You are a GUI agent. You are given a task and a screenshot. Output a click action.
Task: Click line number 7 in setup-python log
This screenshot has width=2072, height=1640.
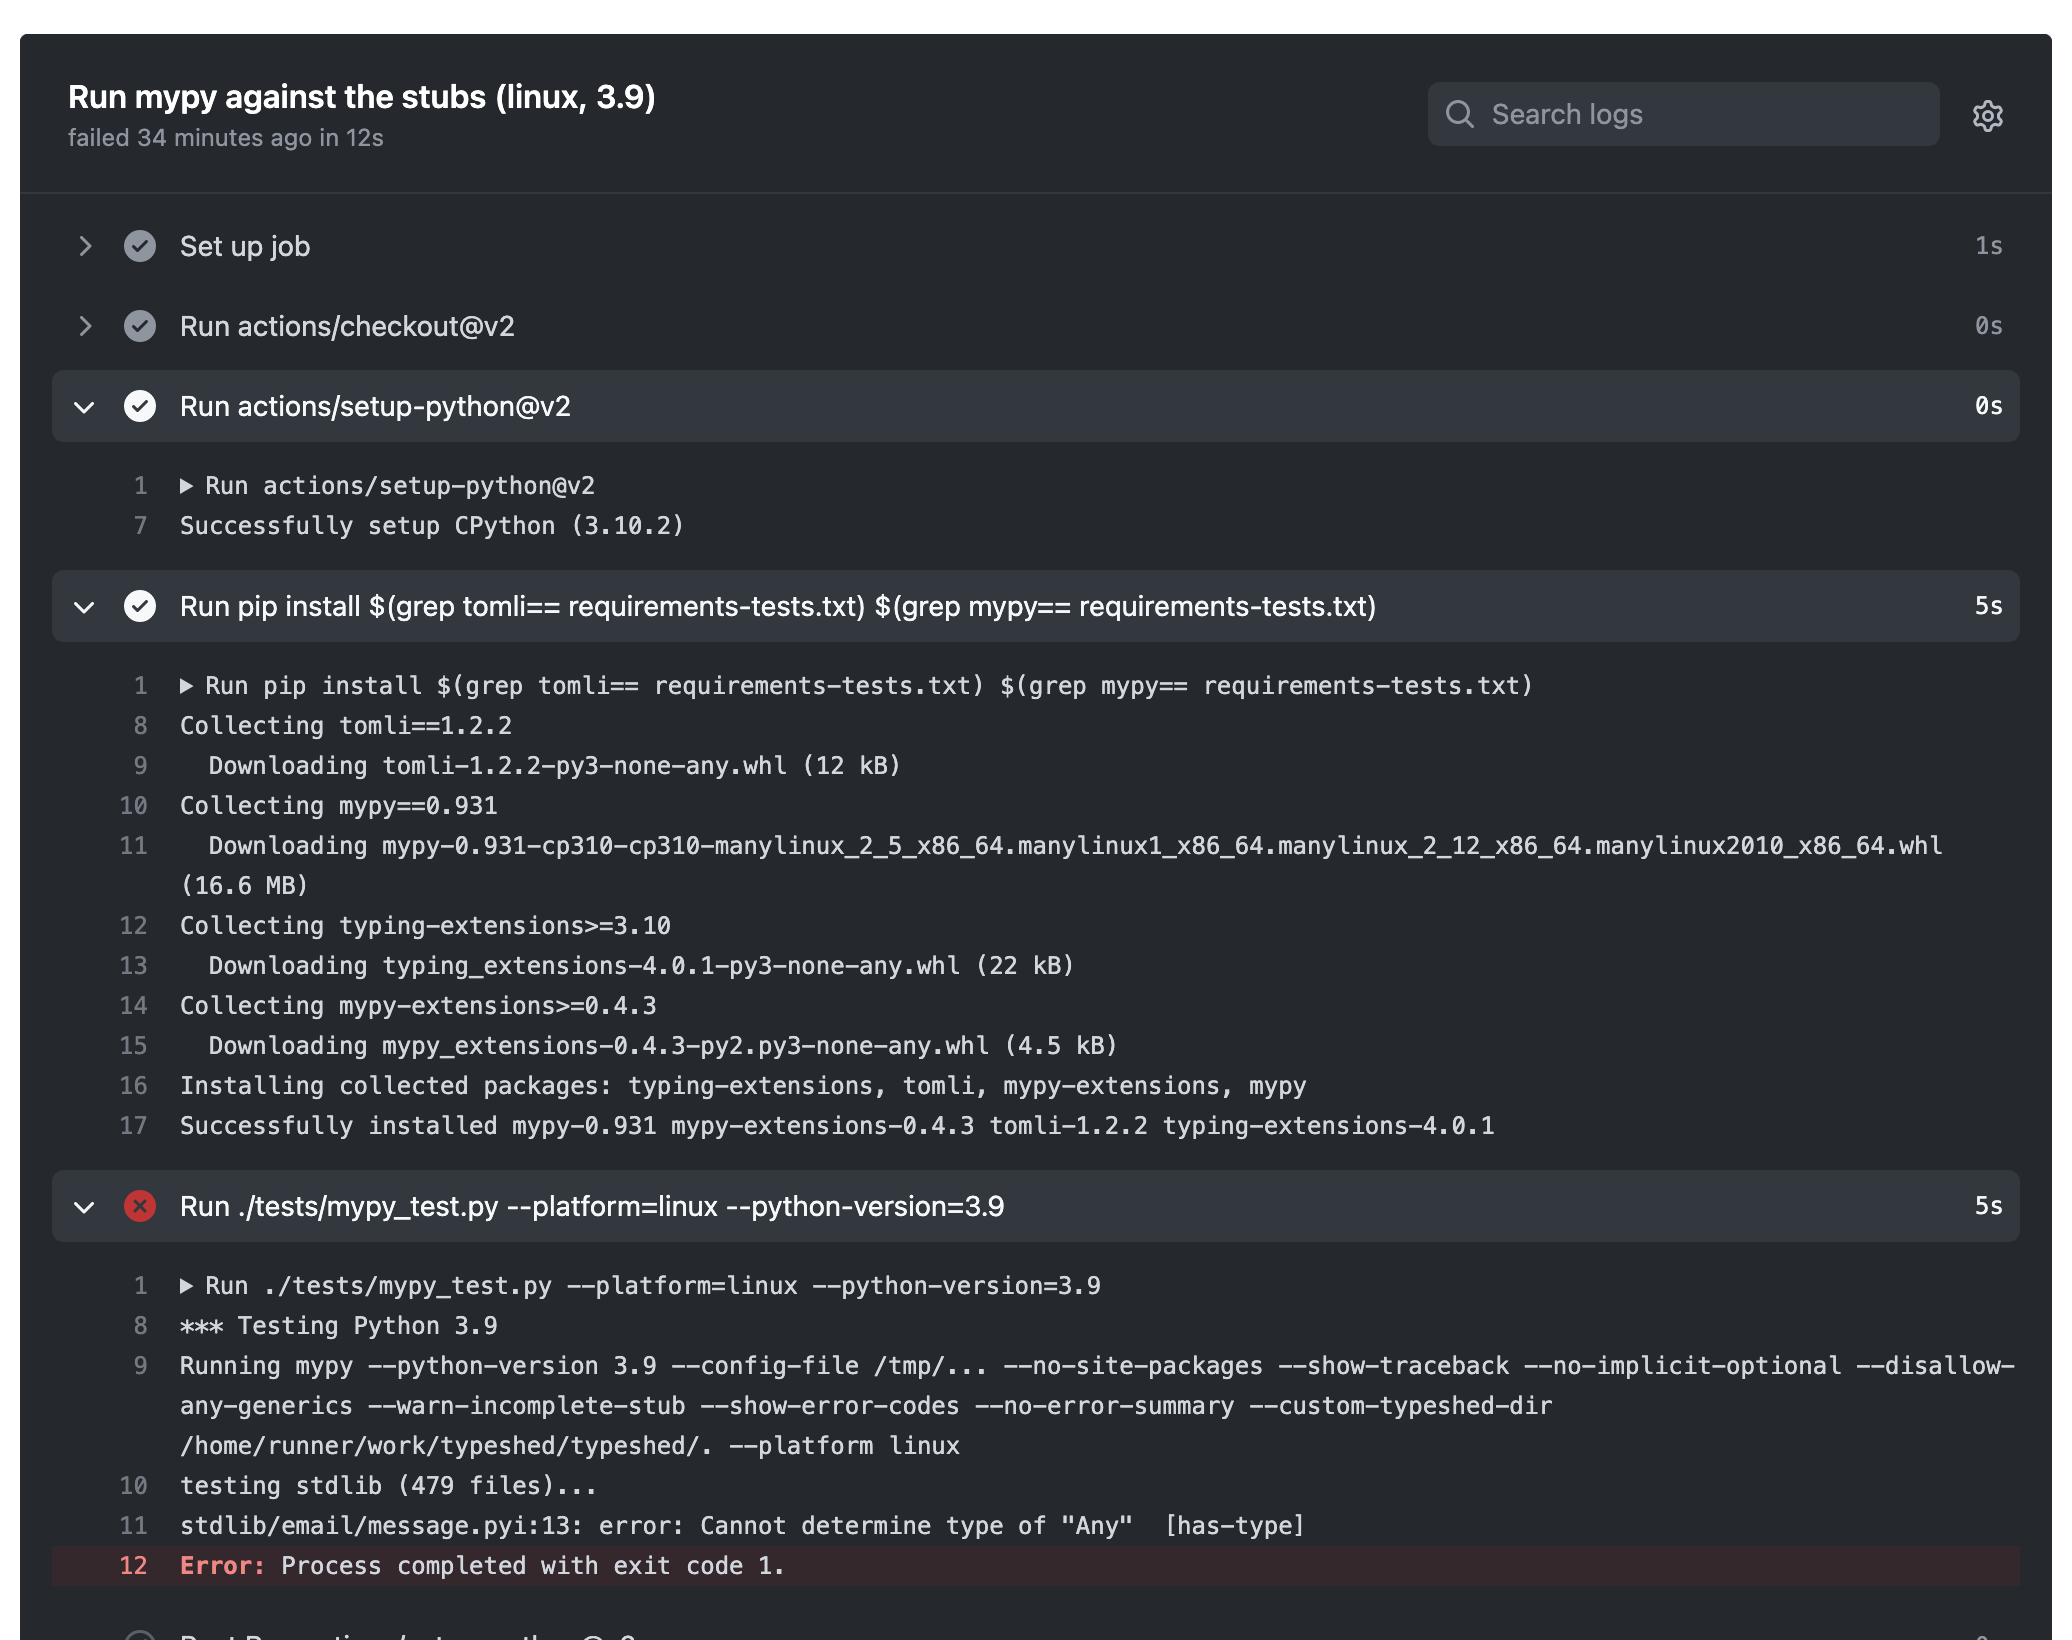(140, 526)
